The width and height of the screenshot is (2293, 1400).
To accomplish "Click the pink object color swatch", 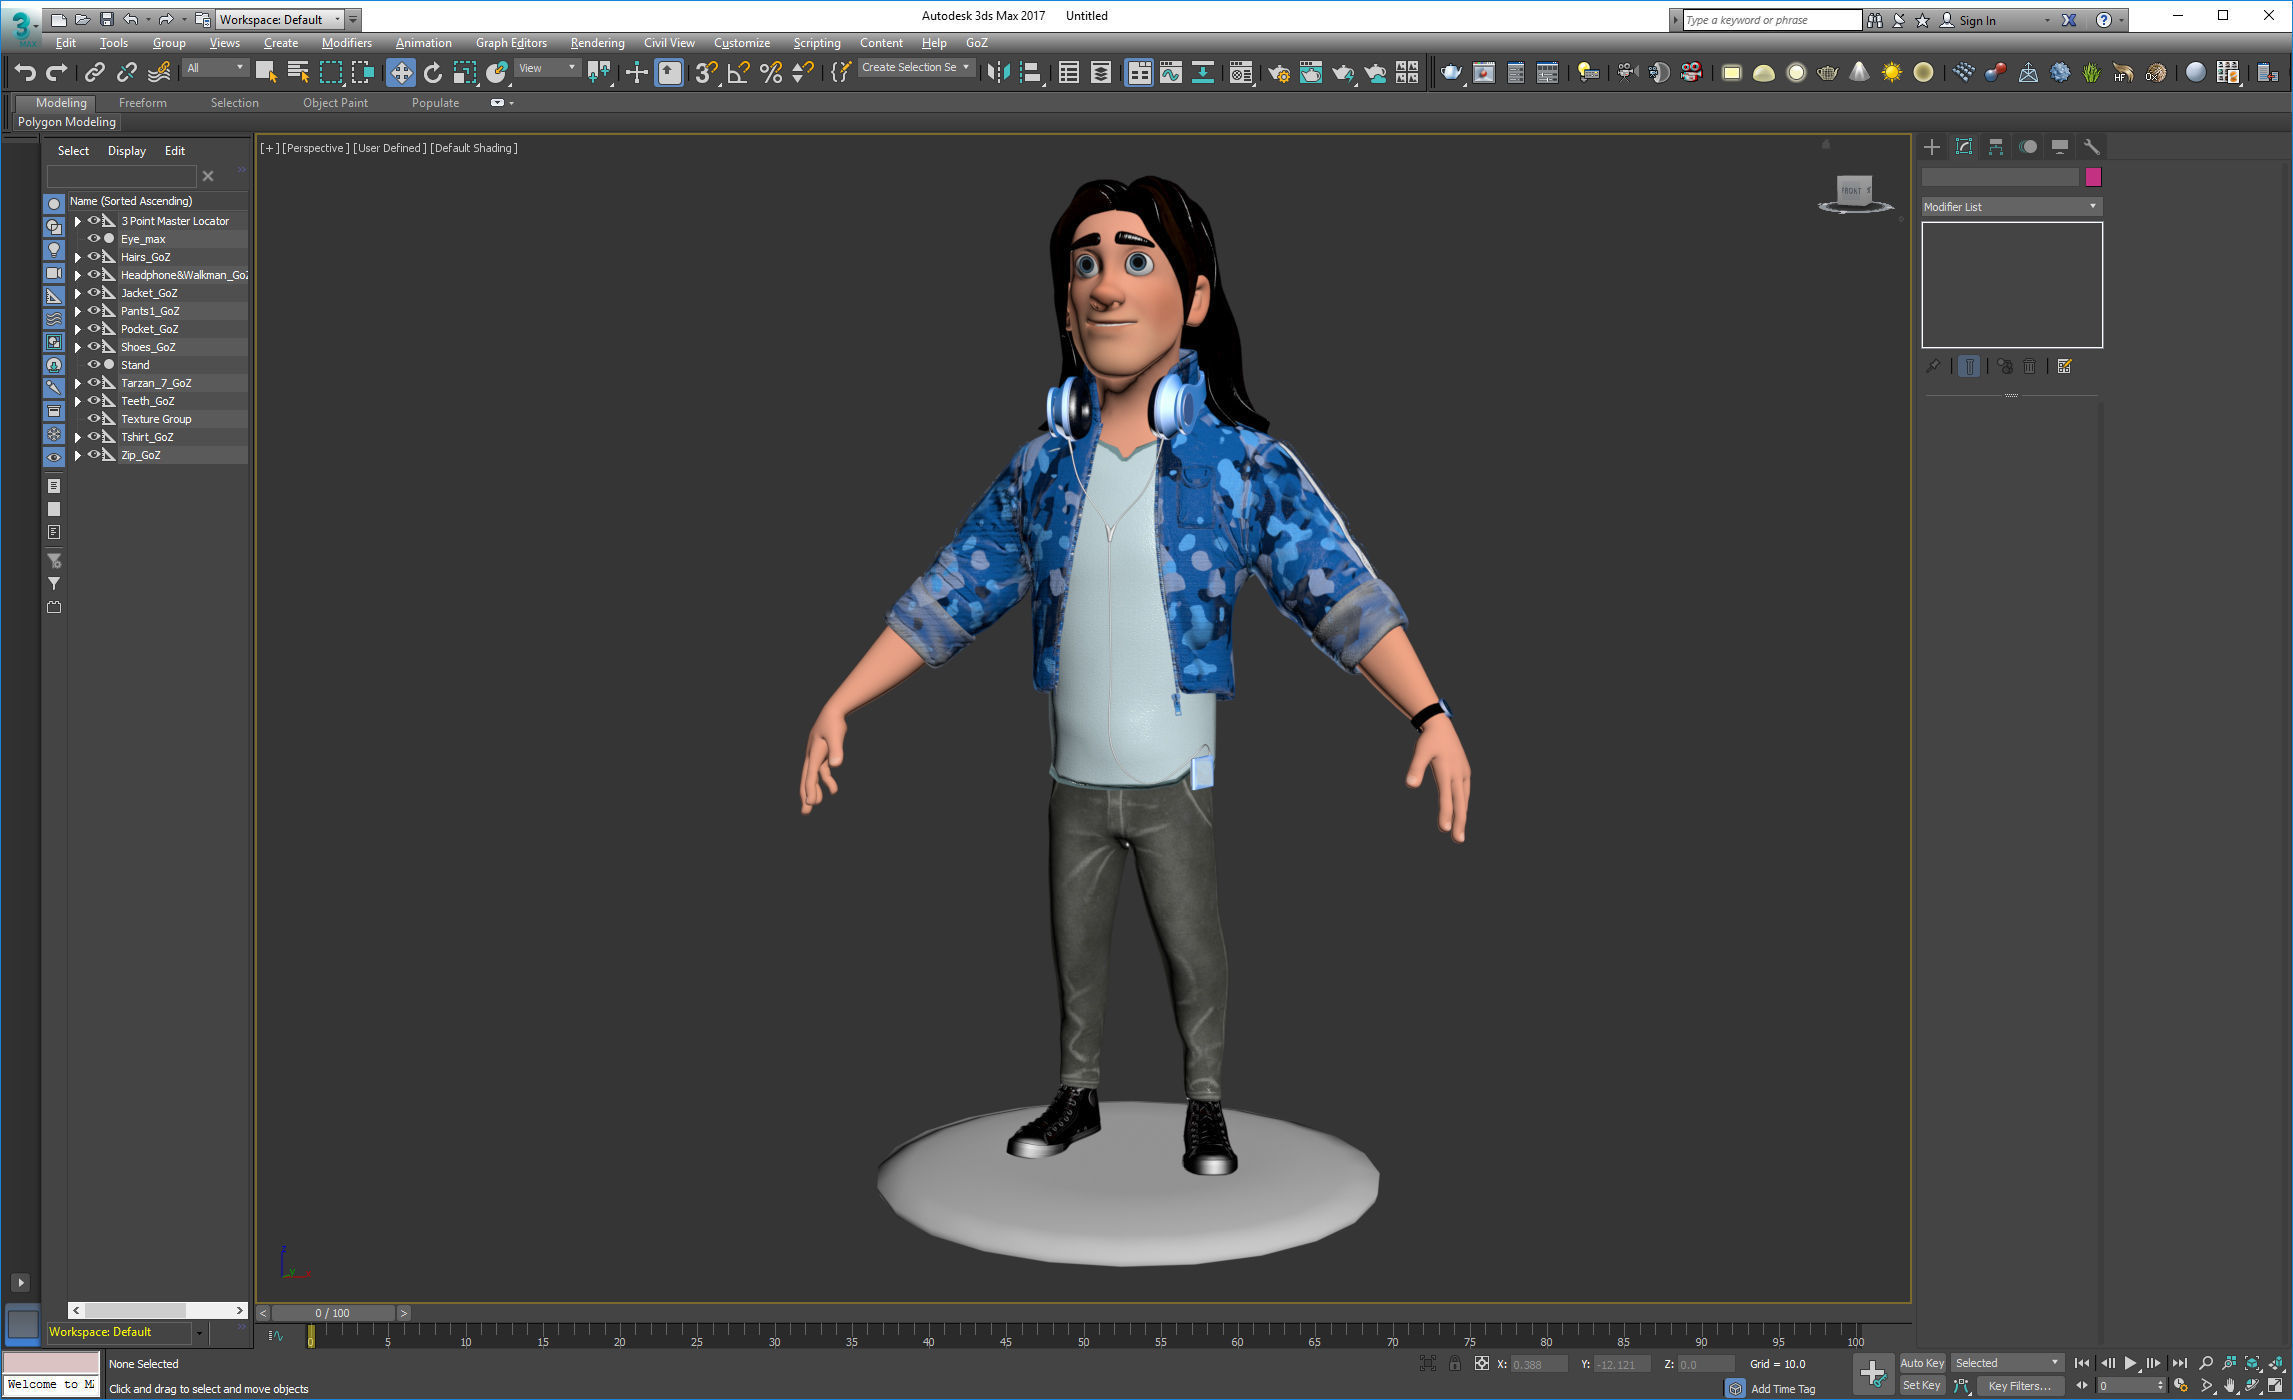I will (2093, 177).
